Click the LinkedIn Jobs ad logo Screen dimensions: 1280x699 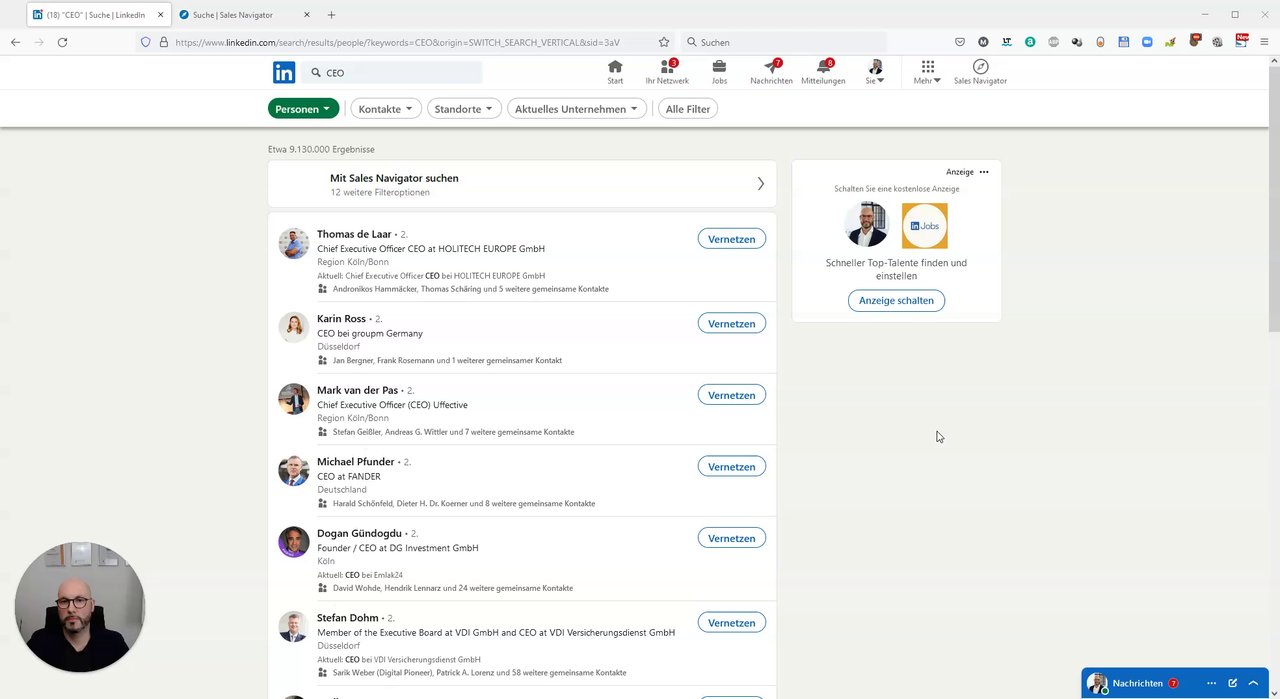click(924, 226)
